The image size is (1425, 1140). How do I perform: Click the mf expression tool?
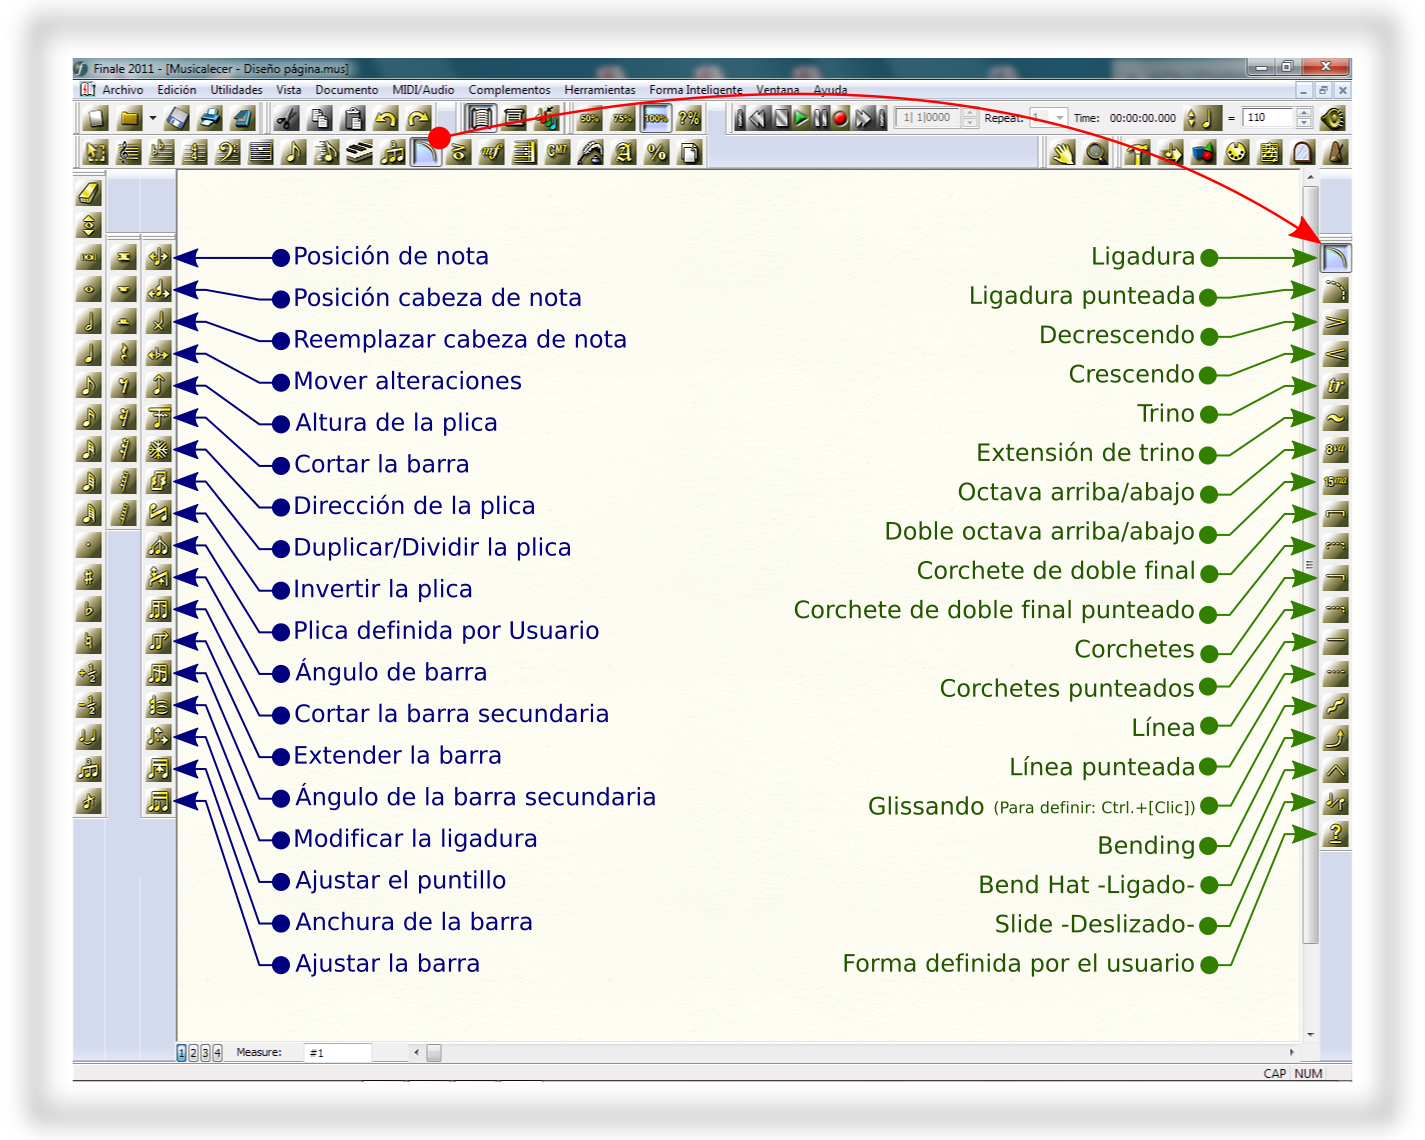point(491,153)
